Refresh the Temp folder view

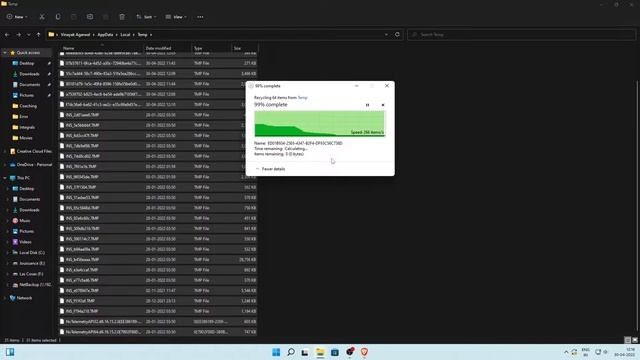point(397,35)
